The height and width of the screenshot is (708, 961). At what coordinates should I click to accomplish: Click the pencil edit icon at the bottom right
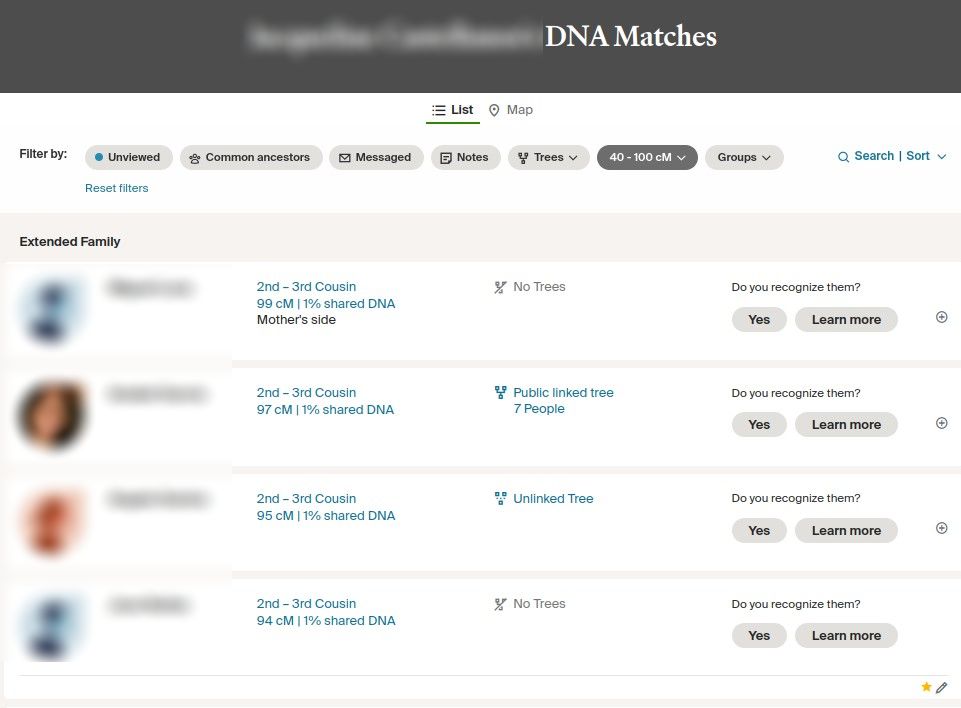click(941, 688)
